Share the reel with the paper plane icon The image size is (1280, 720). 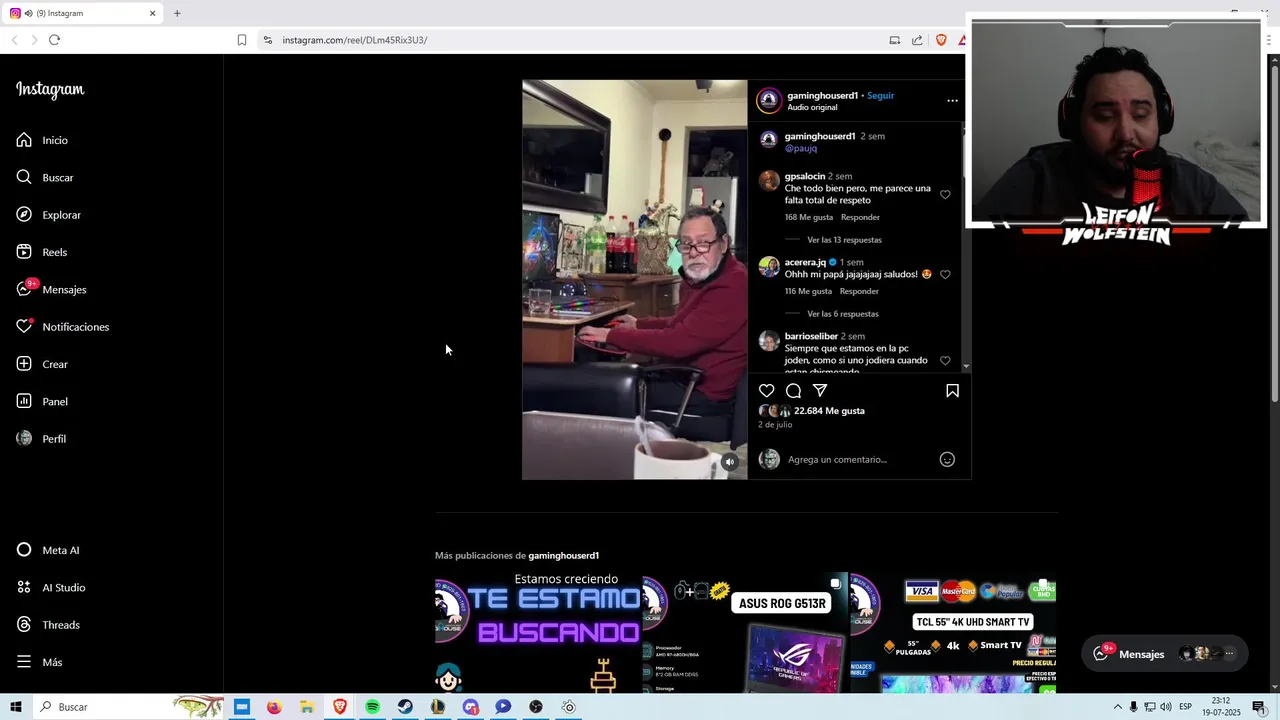[x=820, y=391]
